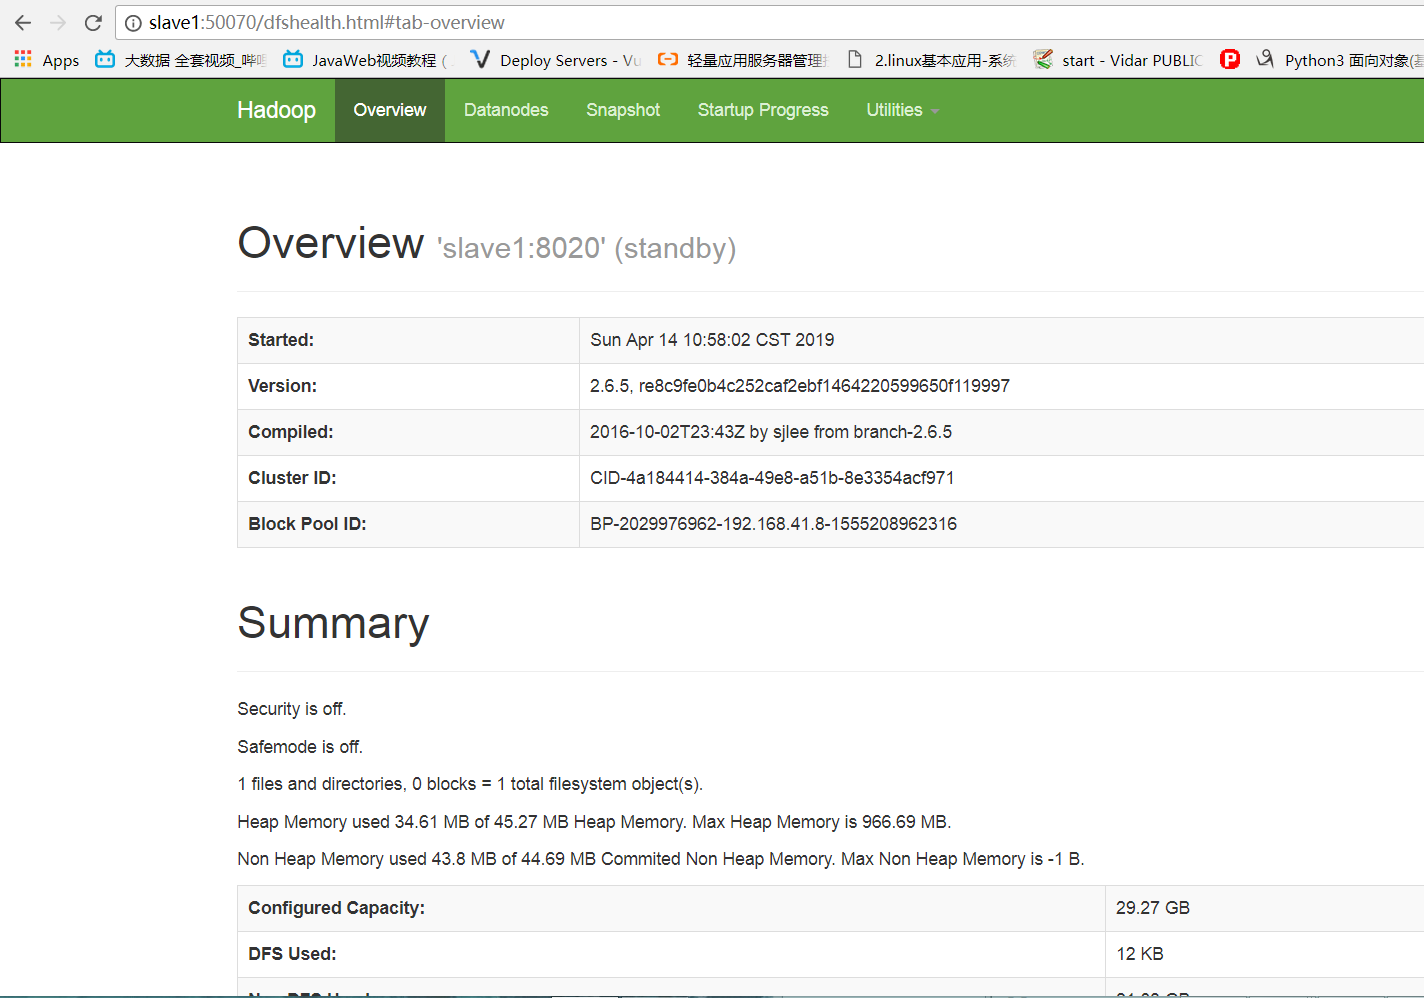The image size is (1424, 998).
Task: Open the 轻量应用服务器管理 bookmark
Action: click(743, 60)
